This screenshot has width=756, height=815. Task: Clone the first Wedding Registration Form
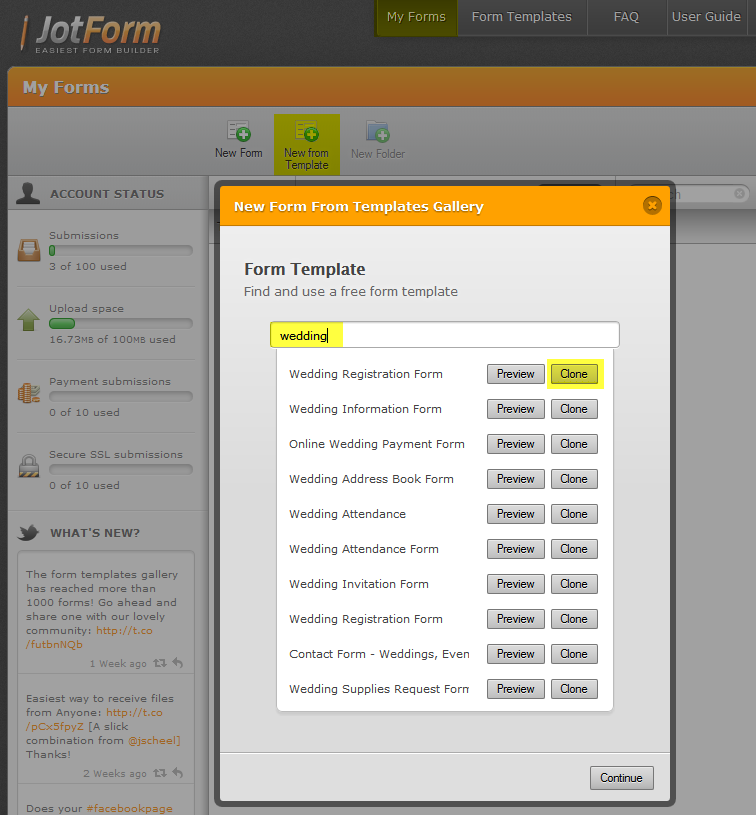point(574,374)
